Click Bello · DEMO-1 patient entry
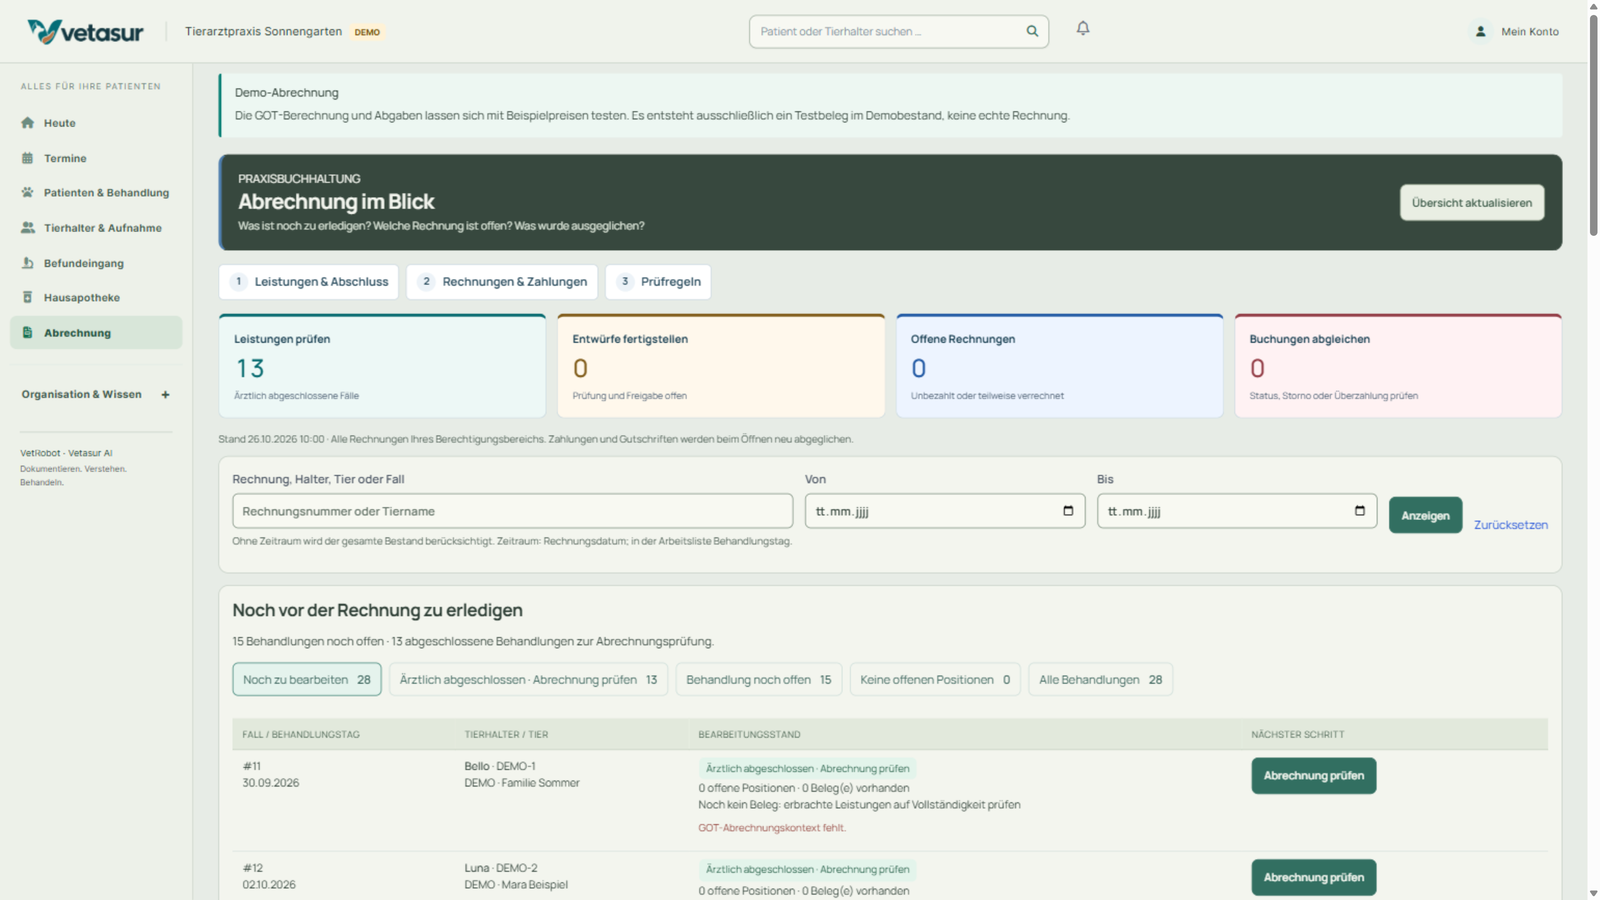1600x900 pixels. coord(500,766)
